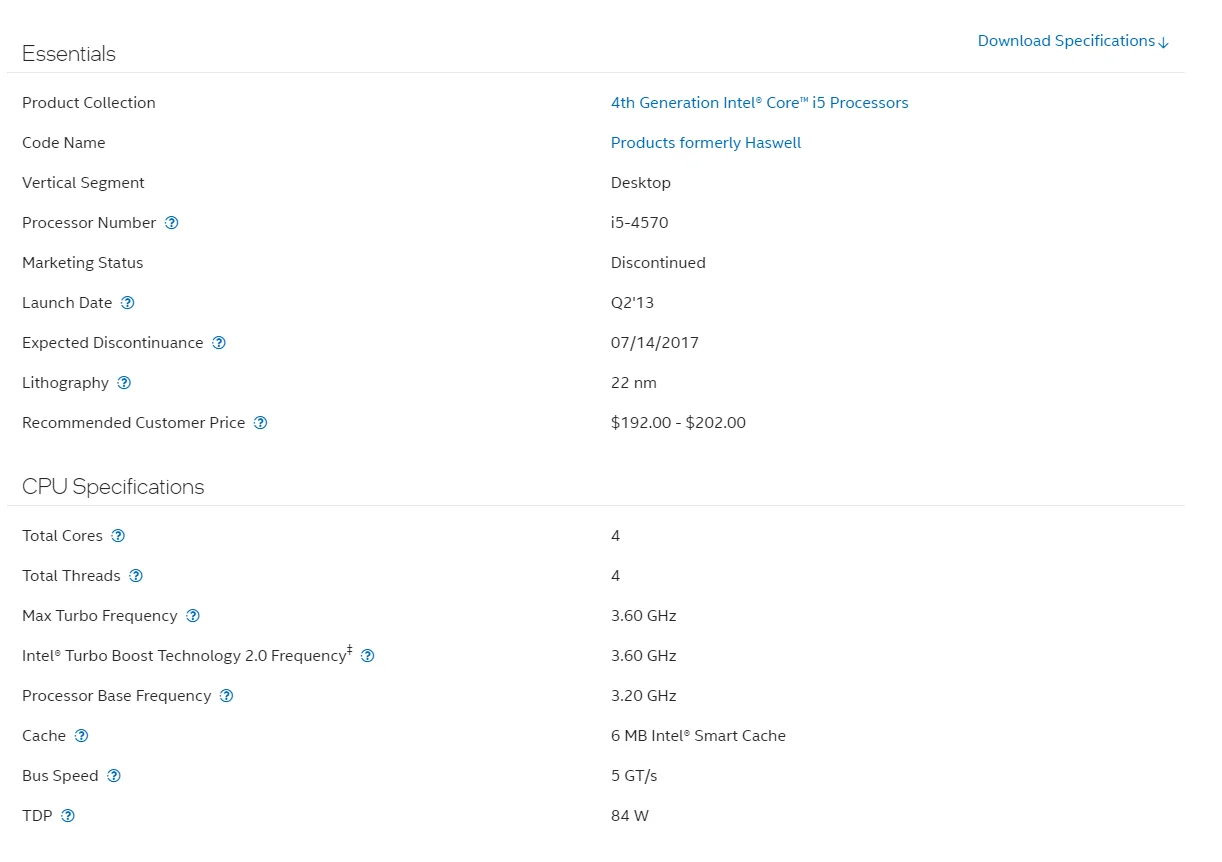Image resolution: width=1222 pixels, height=862 pixels.
Task: Show Cache help tooltip icon
Action: click(81, 736)
